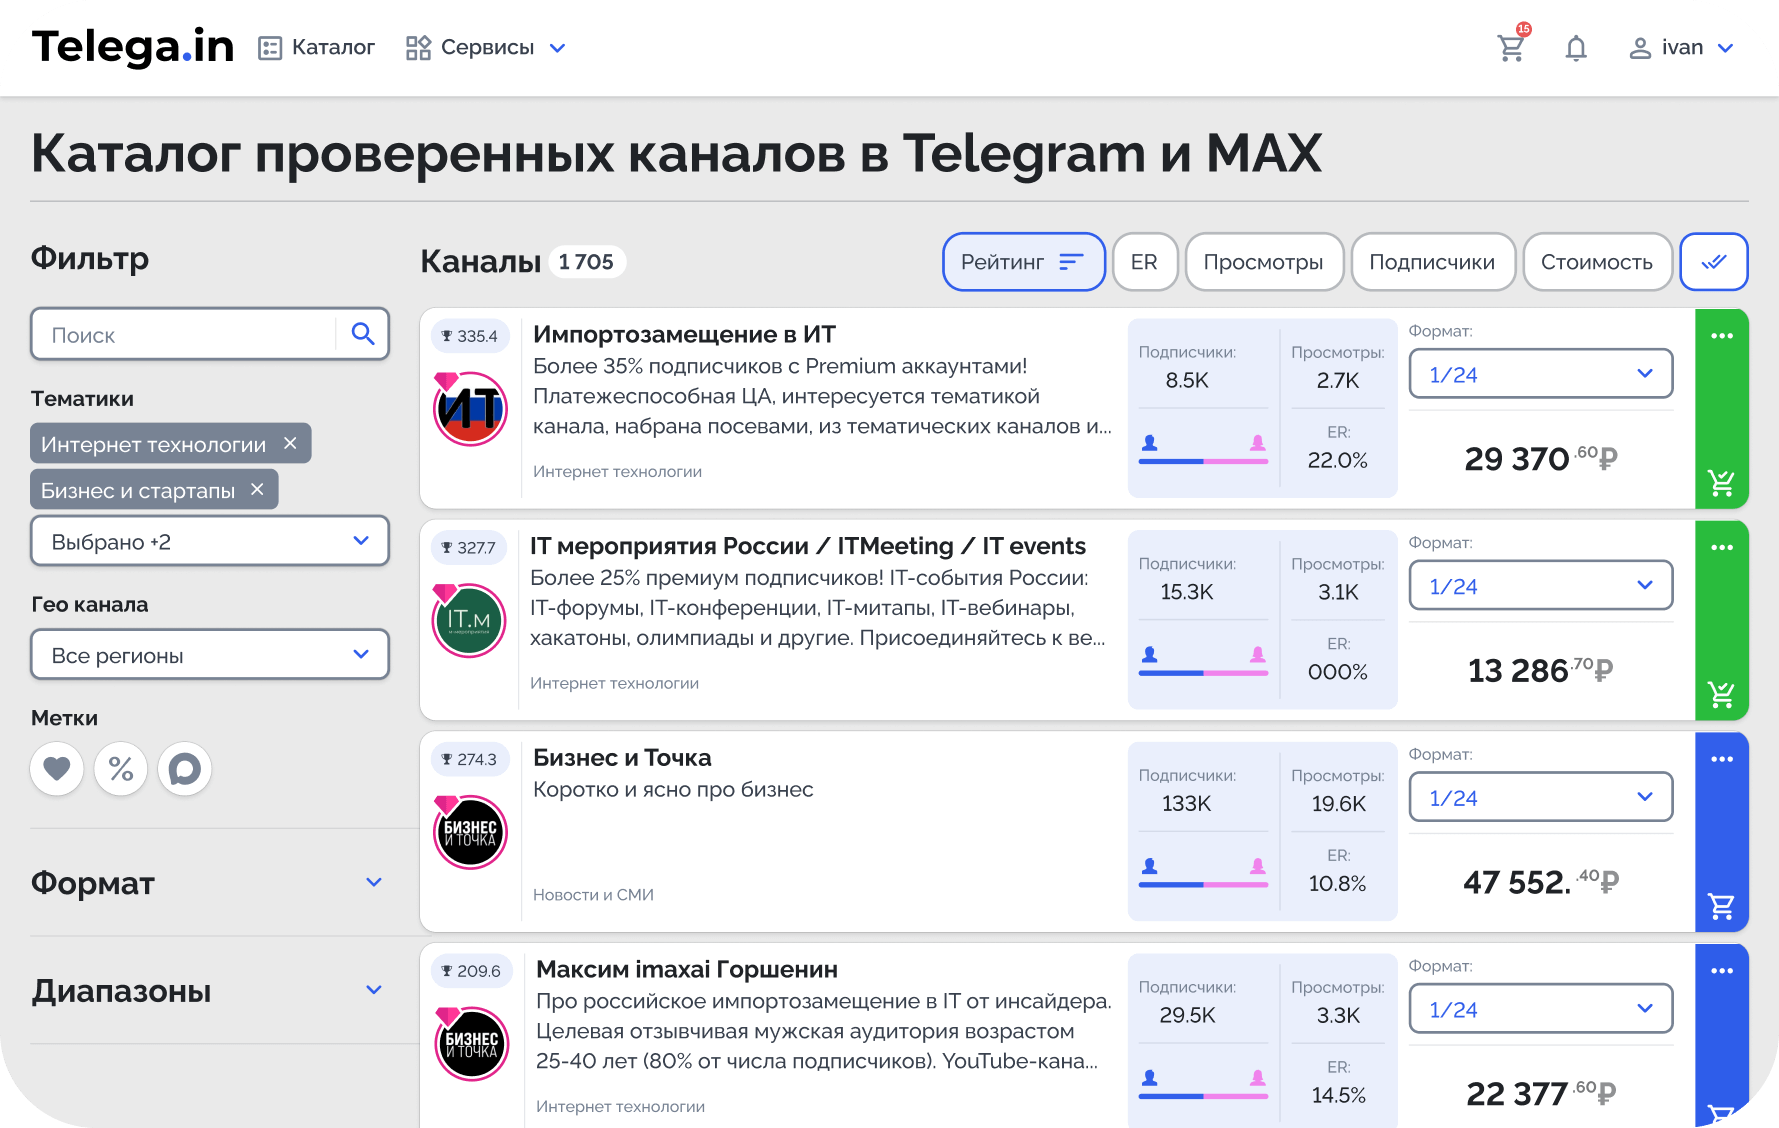Screen dimensions: 1779x1128
Task: Open the options menu on «Бизнес и Точка» card
Action: click(x=1722, y=759)
